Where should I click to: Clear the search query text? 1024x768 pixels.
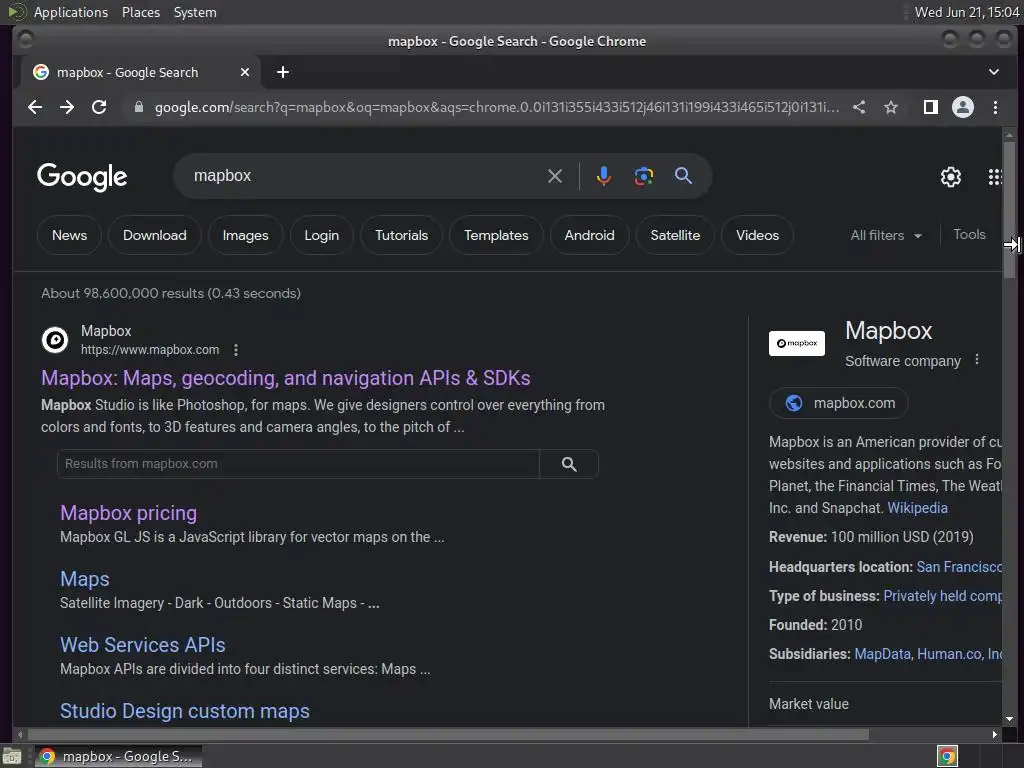555,176
